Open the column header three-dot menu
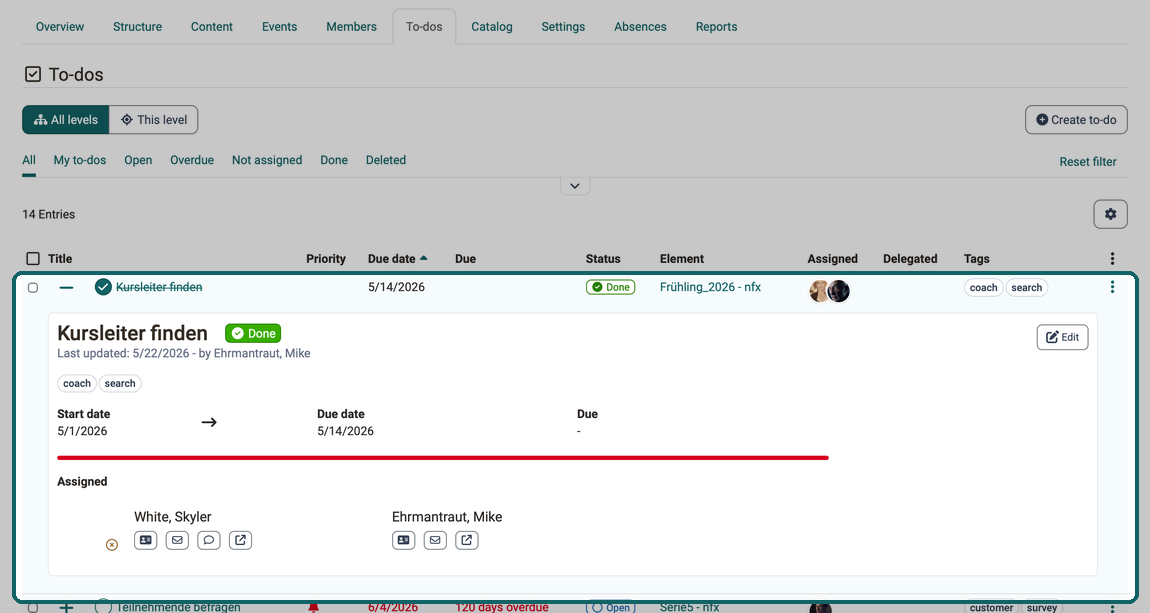This screenshot has height=613, width=1150. [x=1112, y=259]
